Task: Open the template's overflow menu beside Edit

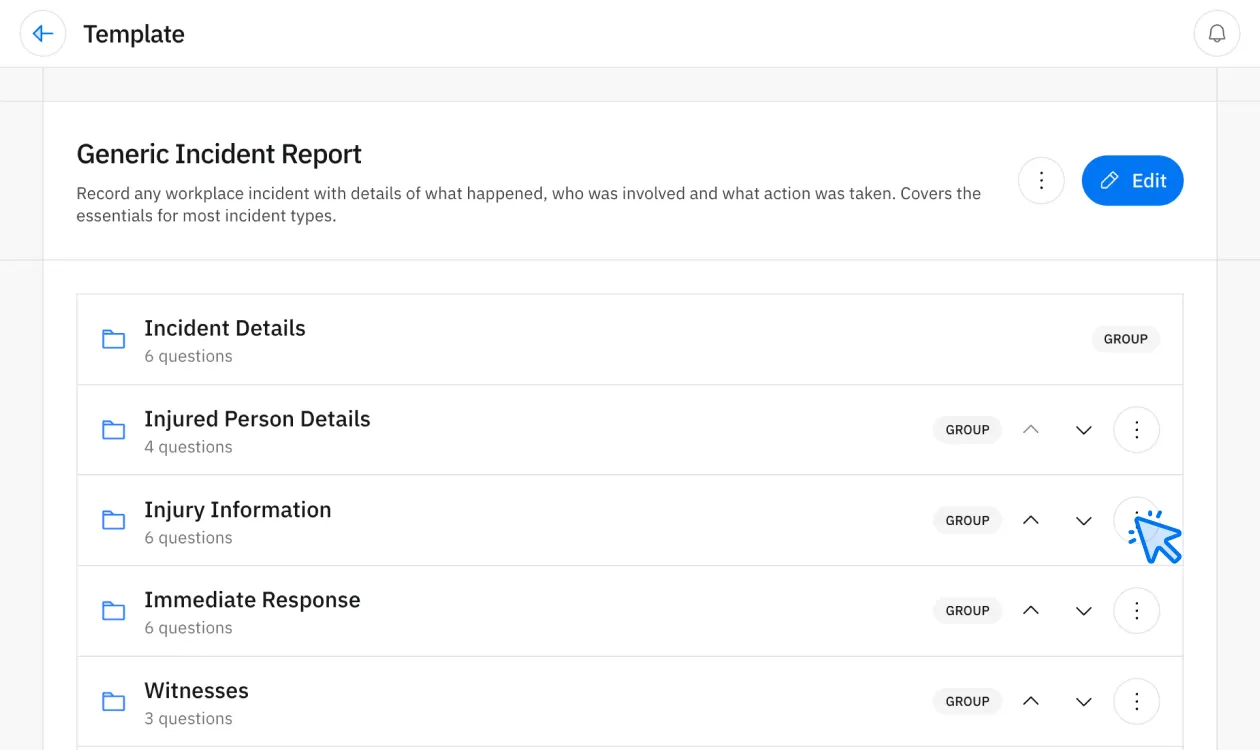Action: point(1041,180)
